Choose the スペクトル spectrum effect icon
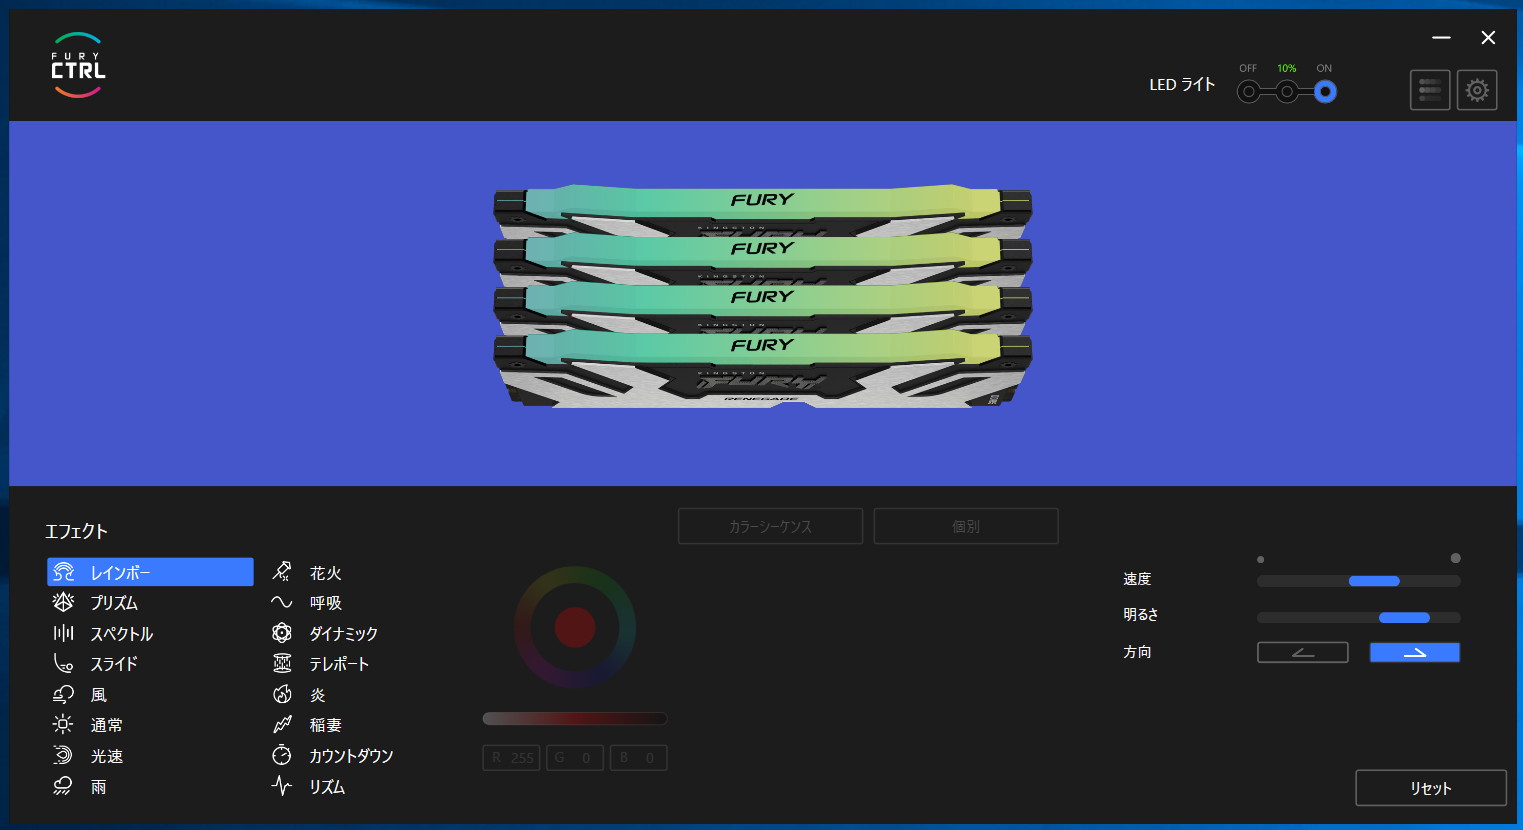The width and height of the screenshot is (1523, 830). point(64,633)
